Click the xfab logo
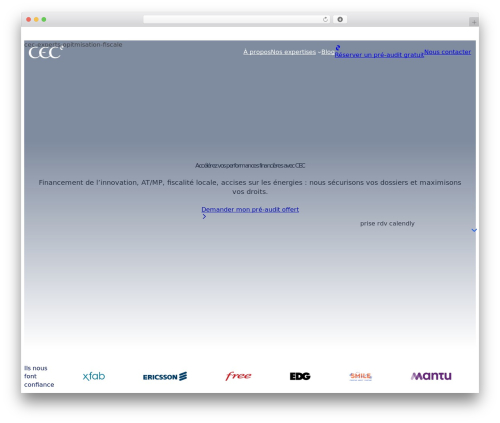This screenshot has width=500, height=423. pyautogui.click(x=94, y=376)
